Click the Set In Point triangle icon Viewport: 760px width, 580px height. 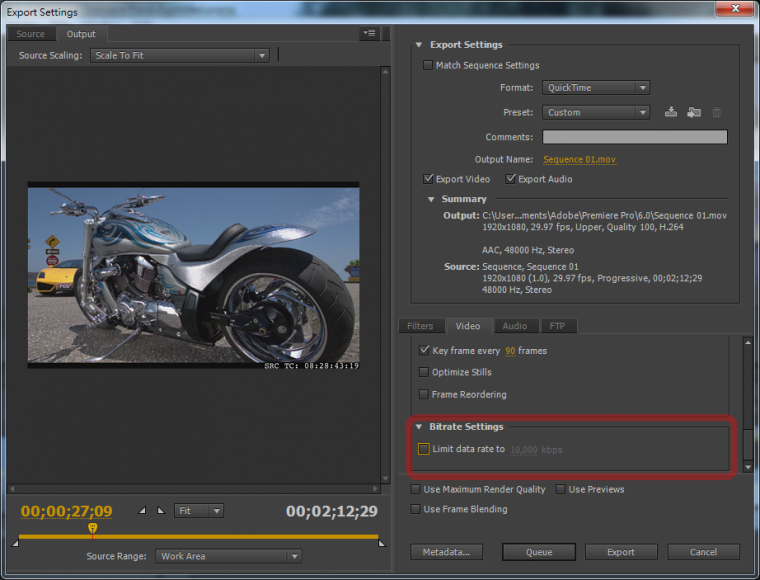pos(141,511)
